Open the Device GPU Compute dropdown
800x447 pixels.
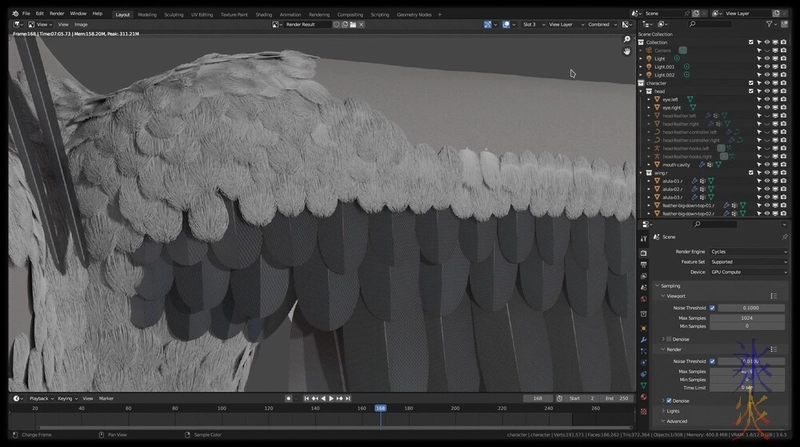(x=748, y=272)
